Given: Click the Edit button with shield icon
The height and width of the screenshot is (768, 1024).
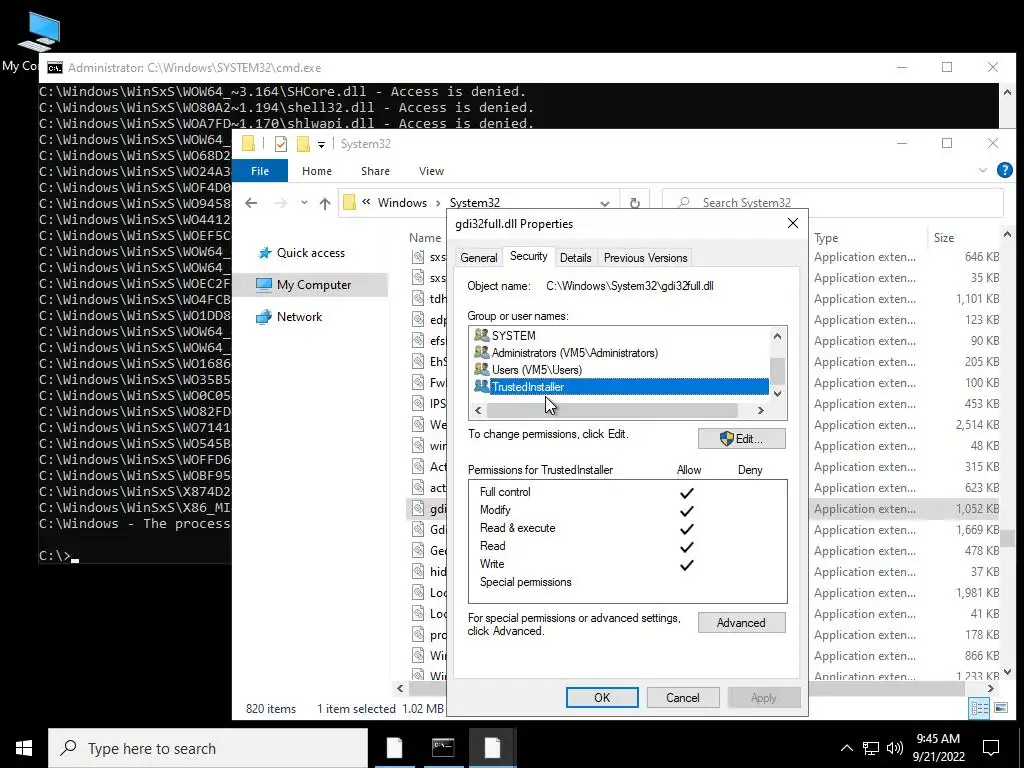Looking at the screenshot, I should pyautogui.click(x=741, y=439).
